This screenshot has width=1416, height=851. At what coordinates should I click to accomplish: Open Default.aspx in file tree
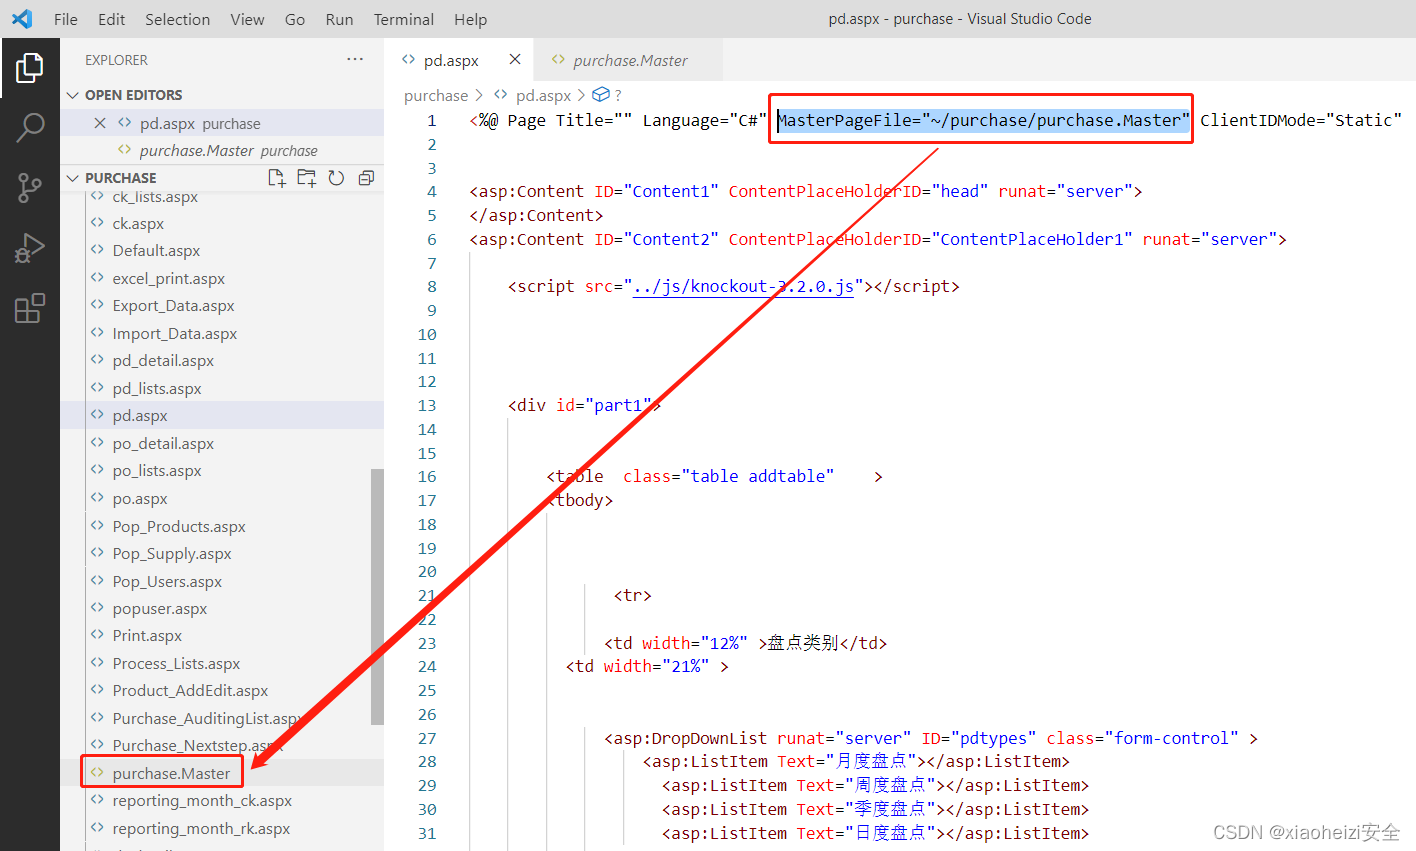tap(156, 251)
